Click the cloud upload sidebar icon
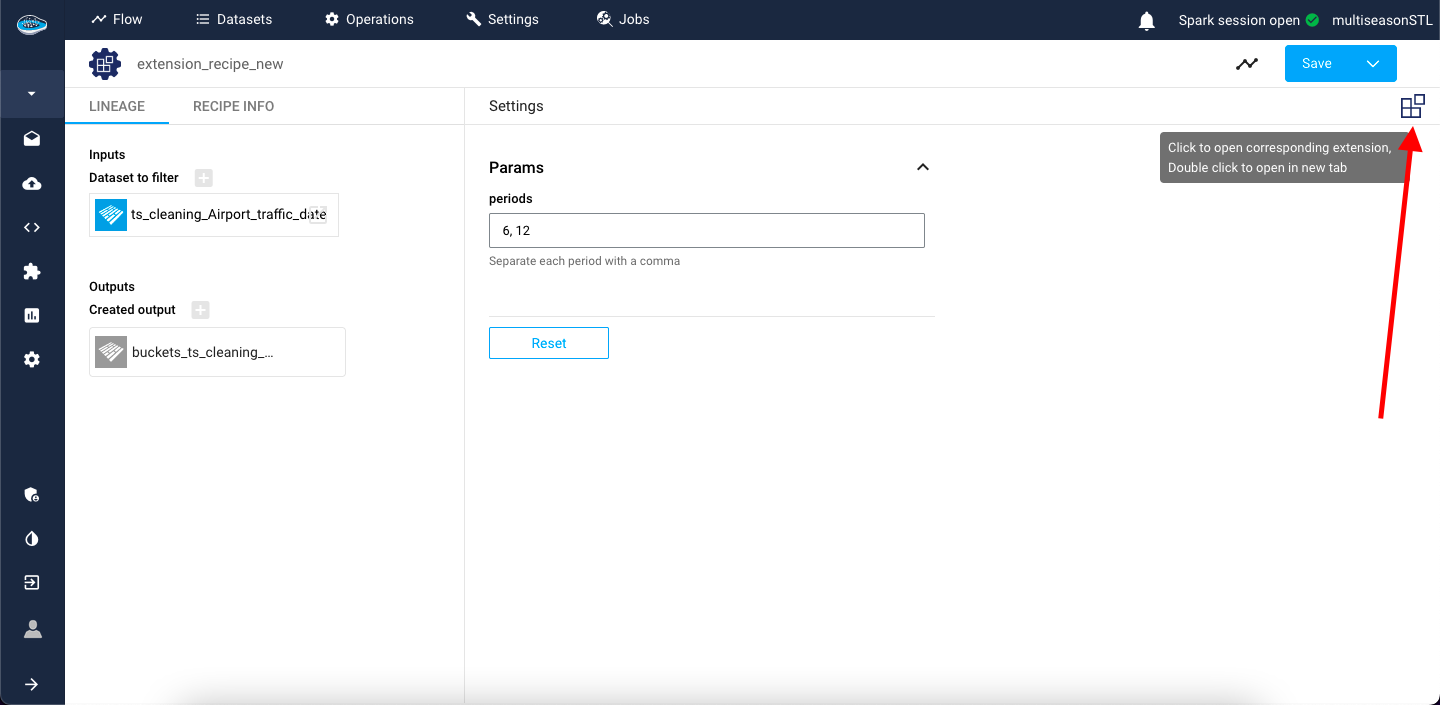 pos(32,184)
